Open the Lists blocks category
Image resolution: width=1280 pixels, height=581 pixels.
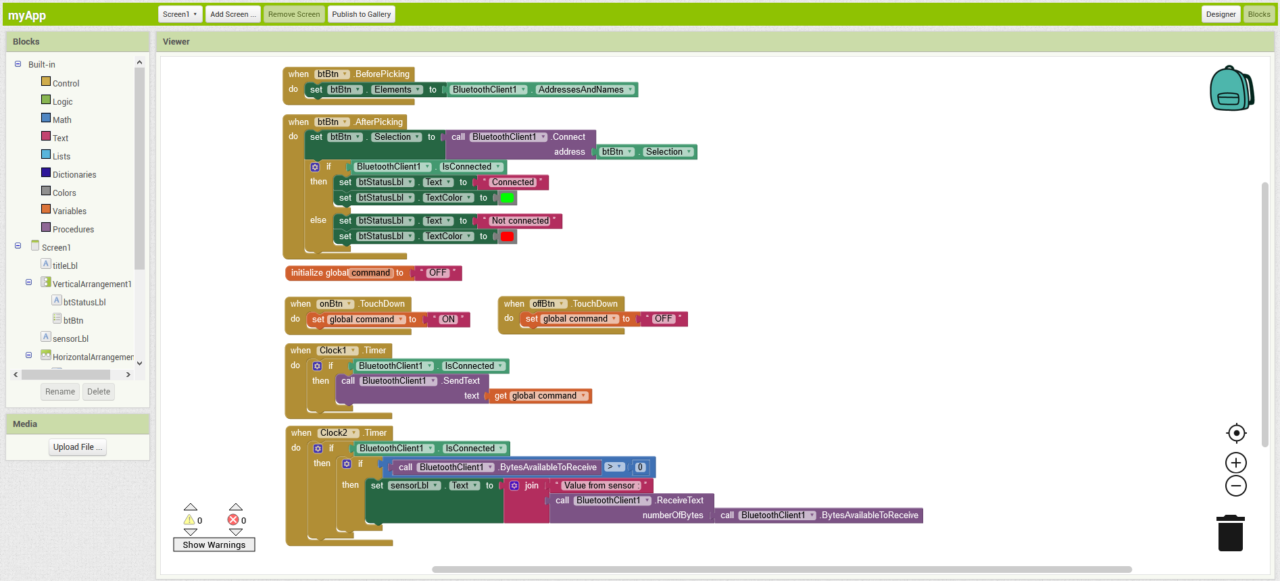[61, 156]
